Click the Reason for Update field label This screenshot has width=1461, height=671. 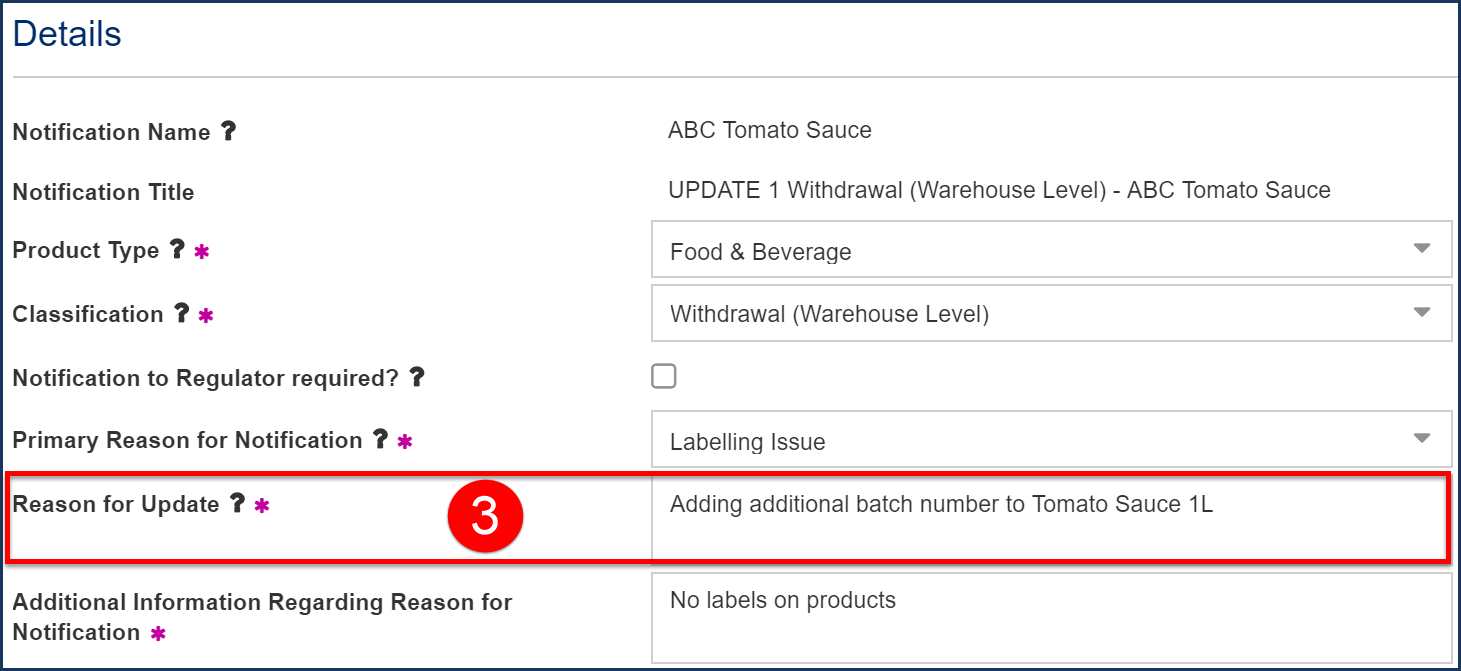tap(116, 504)
